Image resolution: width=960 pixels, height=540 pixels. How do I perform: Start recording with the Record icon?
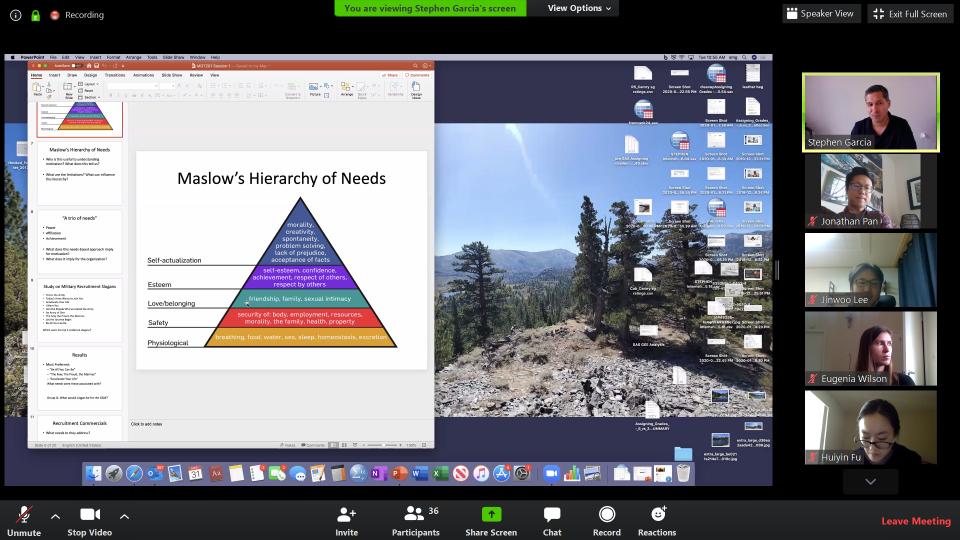coord(606,515)
